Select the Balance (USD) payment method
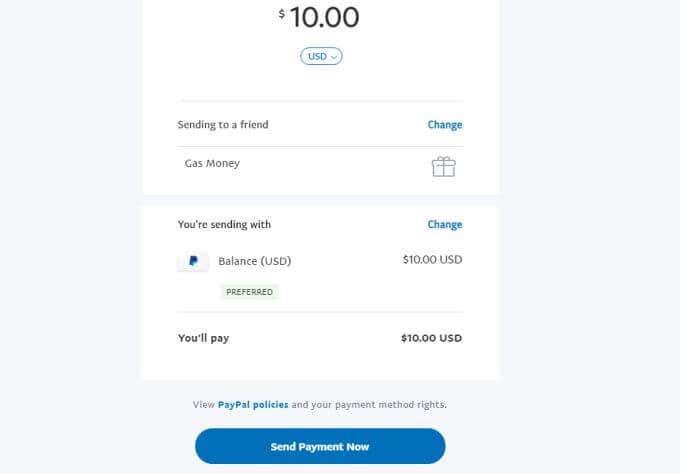The width and height of the screenshot is (680, 474). (254, 261)
